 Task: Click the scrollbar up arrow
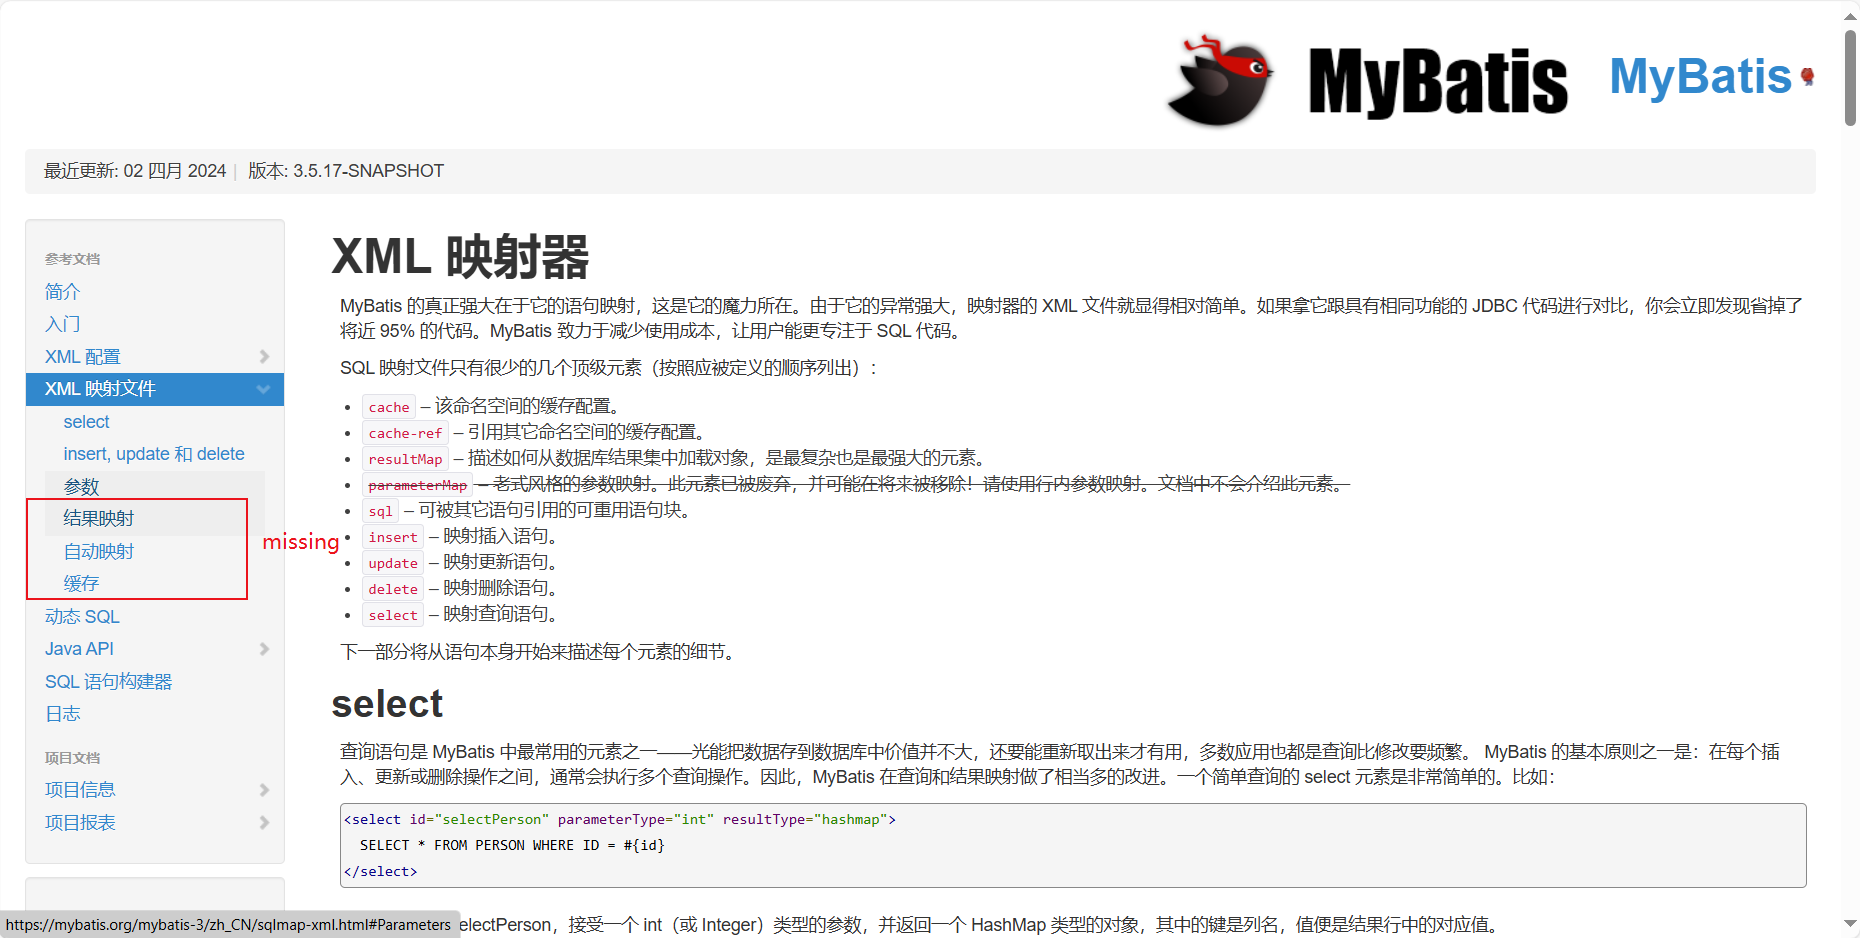coord(1850,14)
